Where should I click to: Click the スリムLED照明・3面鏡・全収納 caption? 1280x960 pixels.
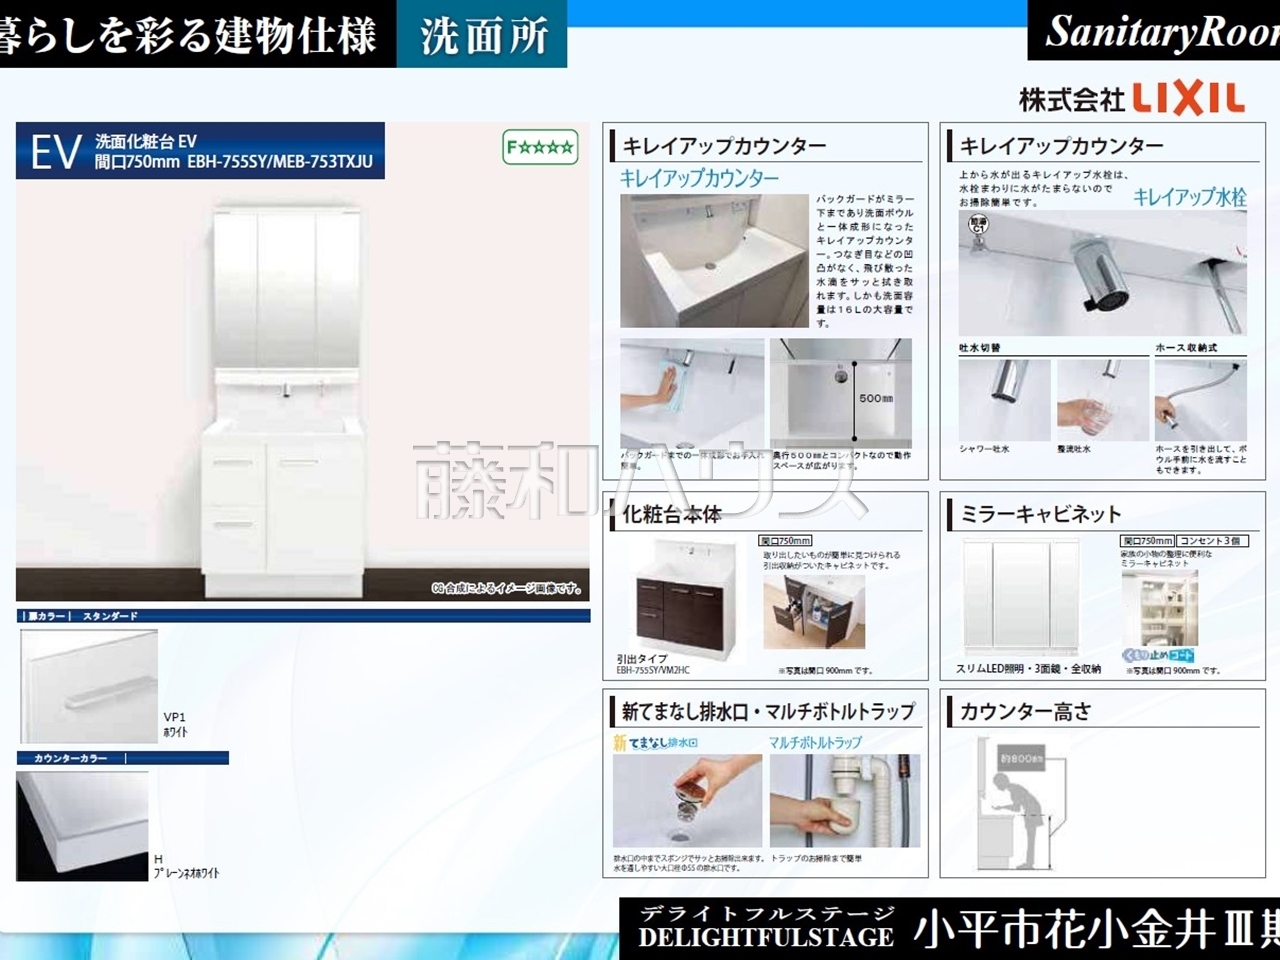click(1029, 669)
